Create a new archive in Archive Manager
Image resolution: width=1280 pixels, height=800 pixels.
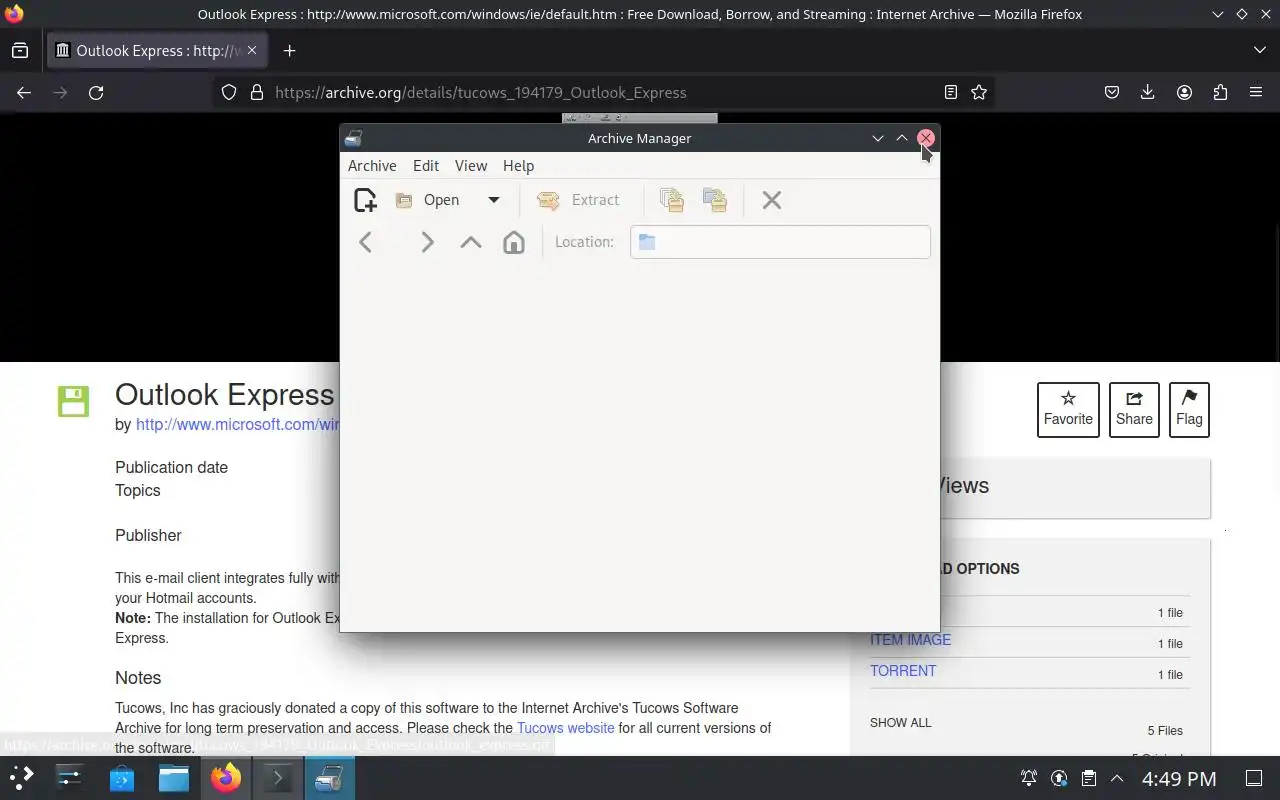[x=366, y=200]
